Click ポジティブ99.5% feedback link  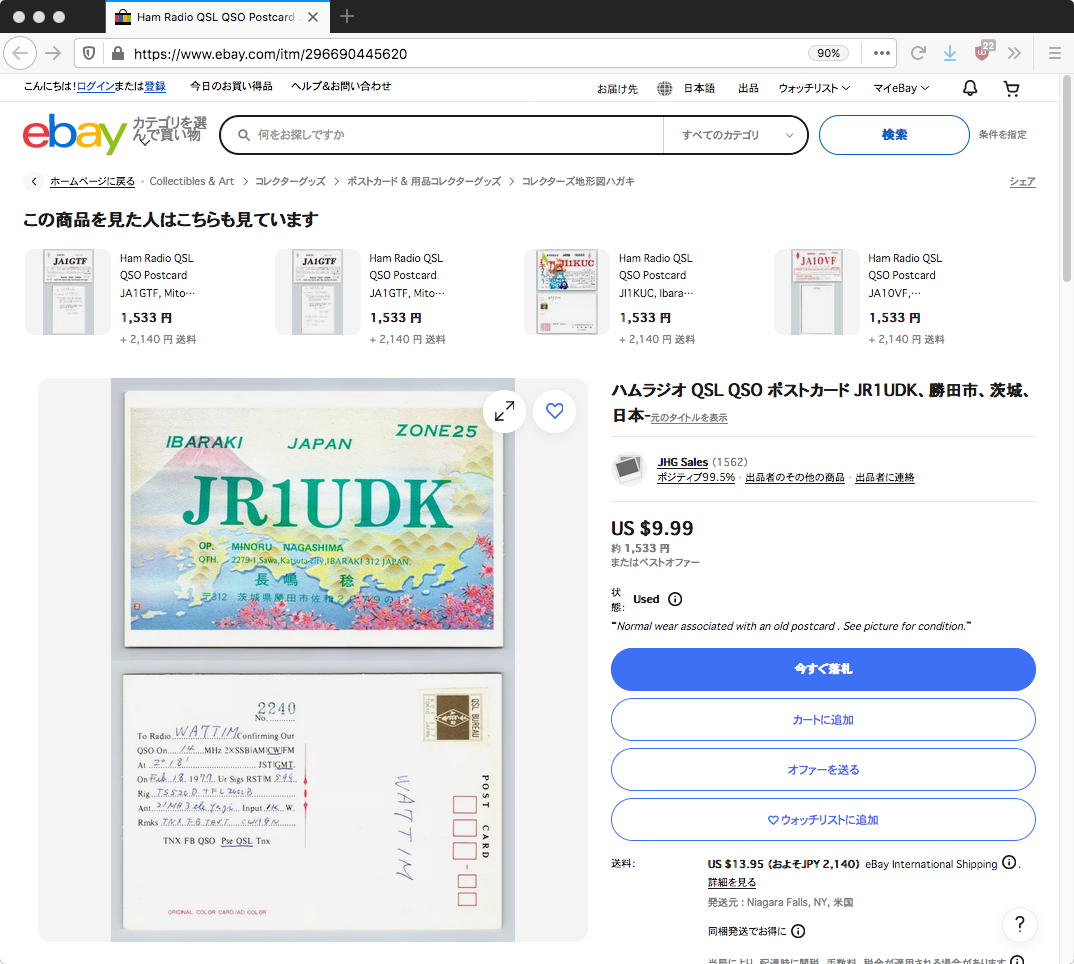pyautogui.click(x=696, y=478)
